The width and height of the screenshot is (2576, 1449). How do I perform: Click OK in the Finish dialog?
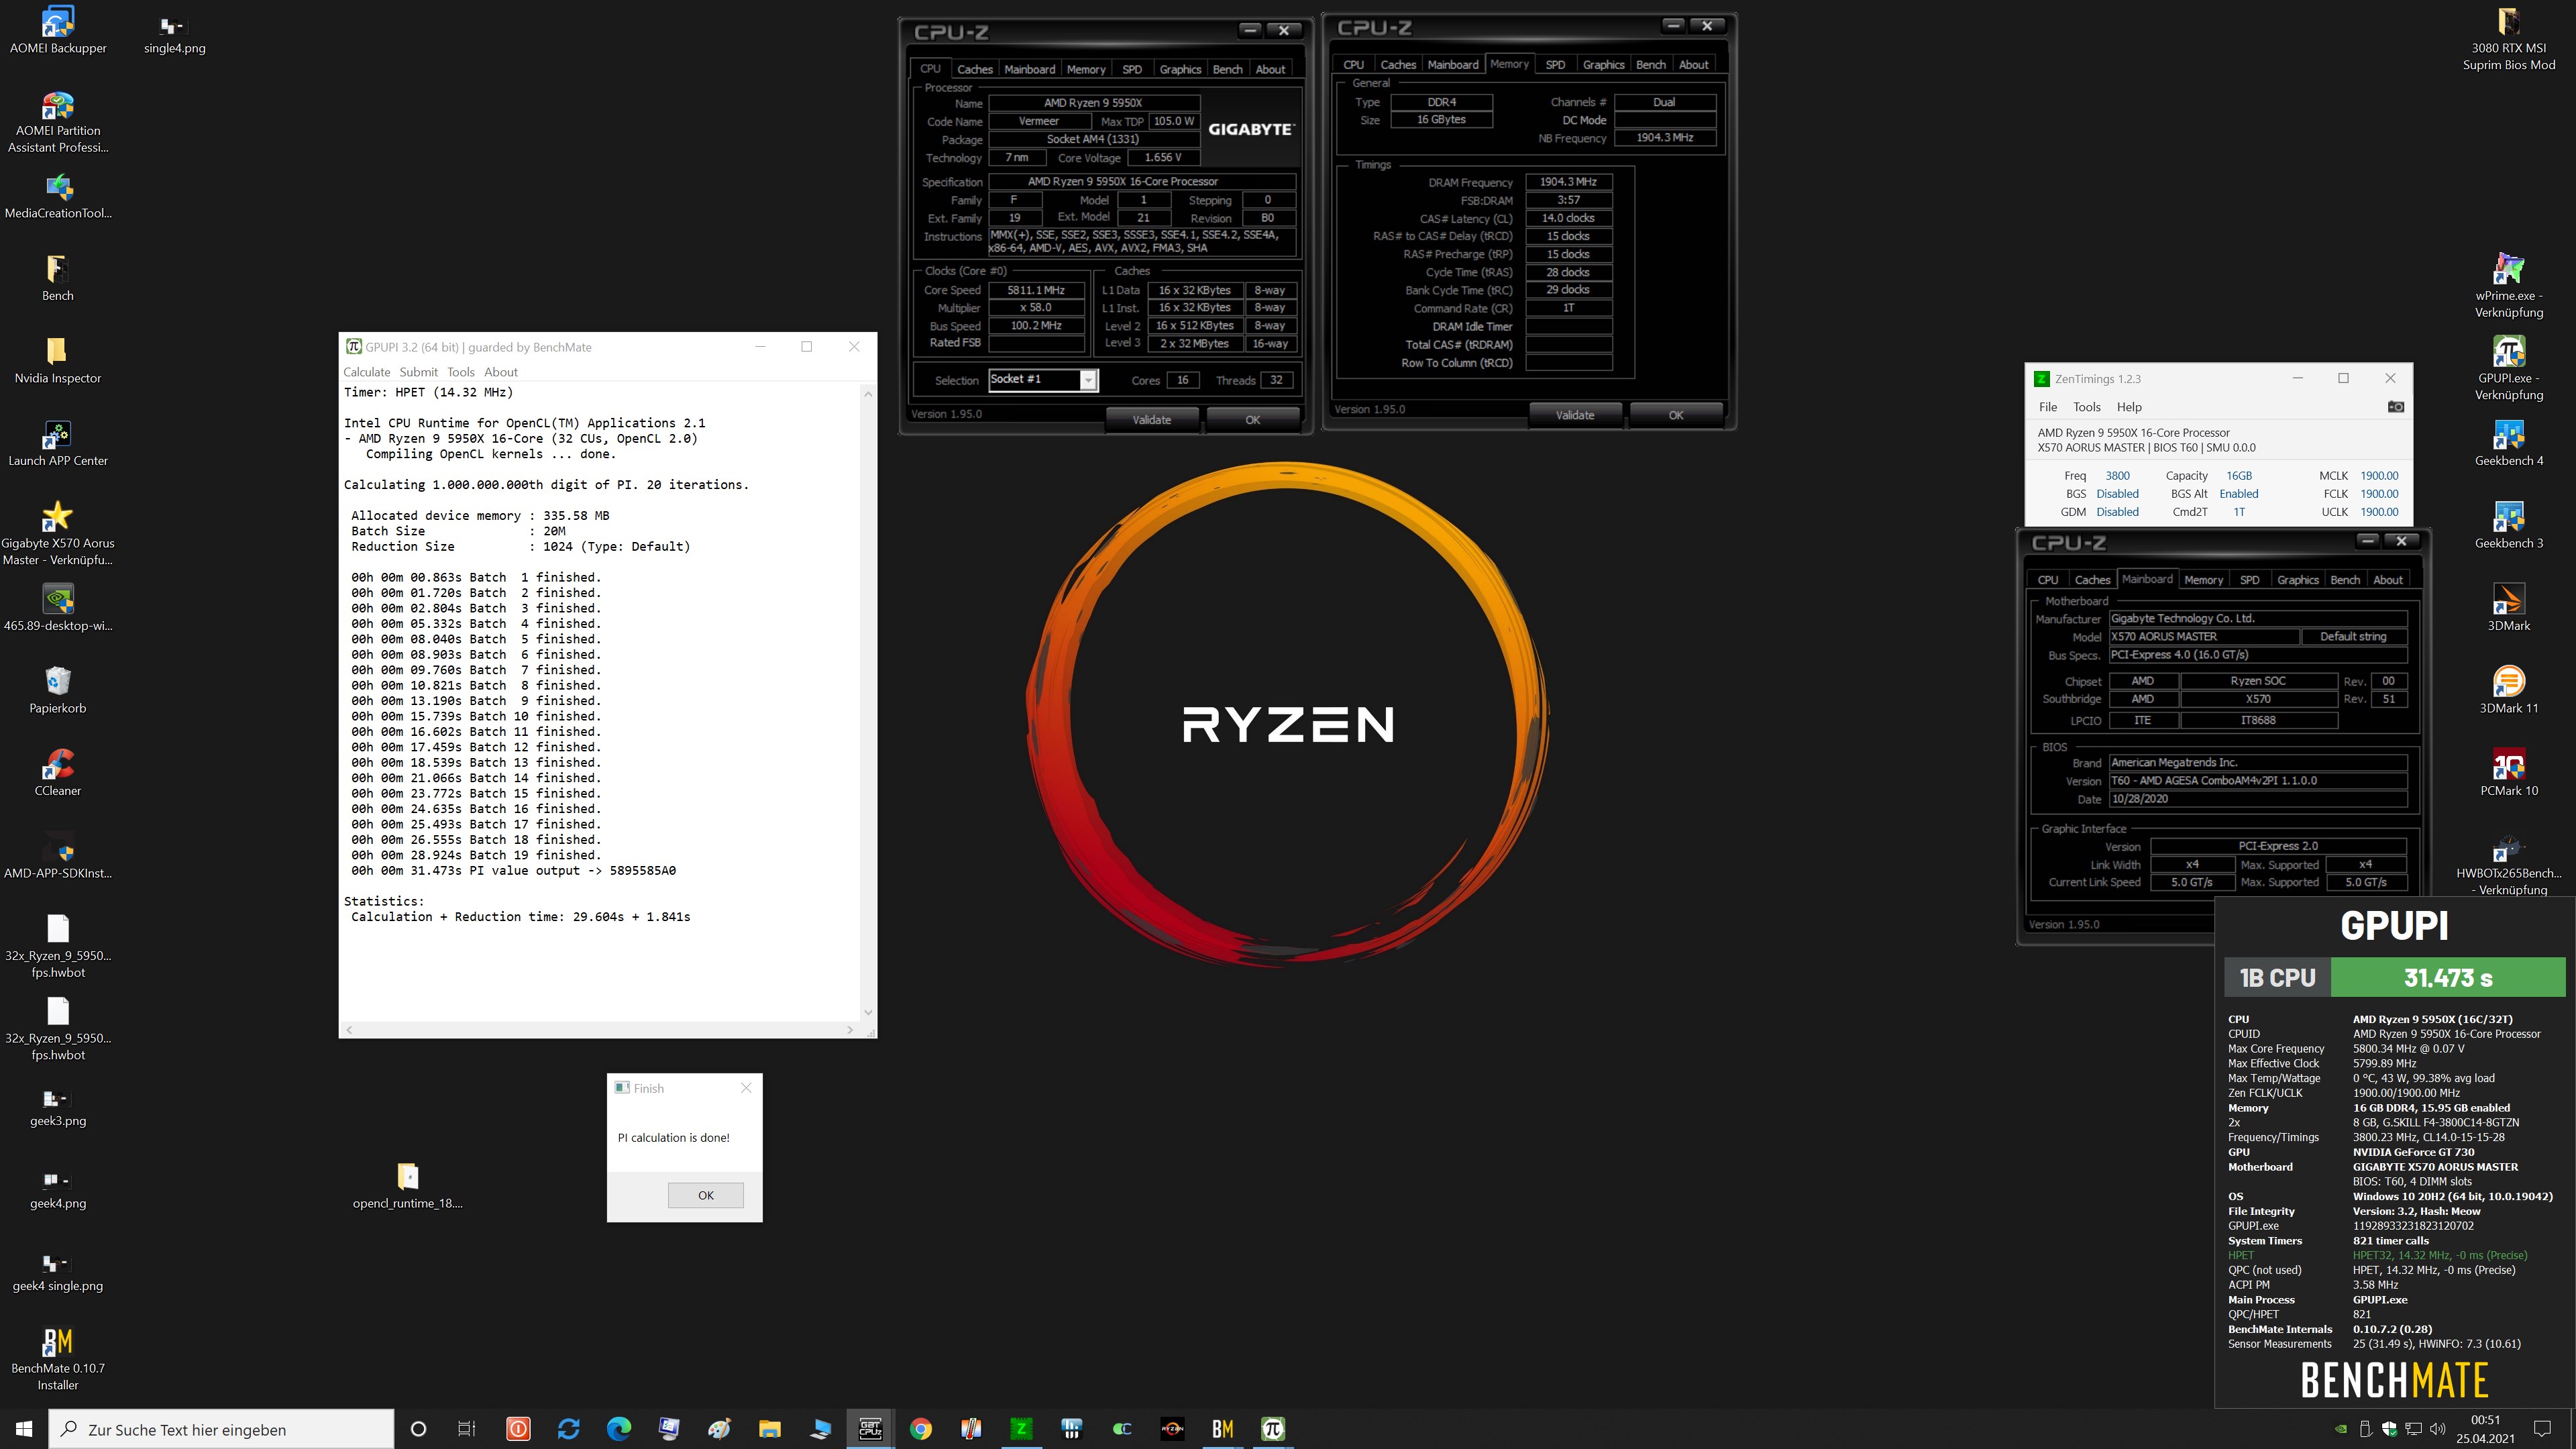coord(705,1195)
